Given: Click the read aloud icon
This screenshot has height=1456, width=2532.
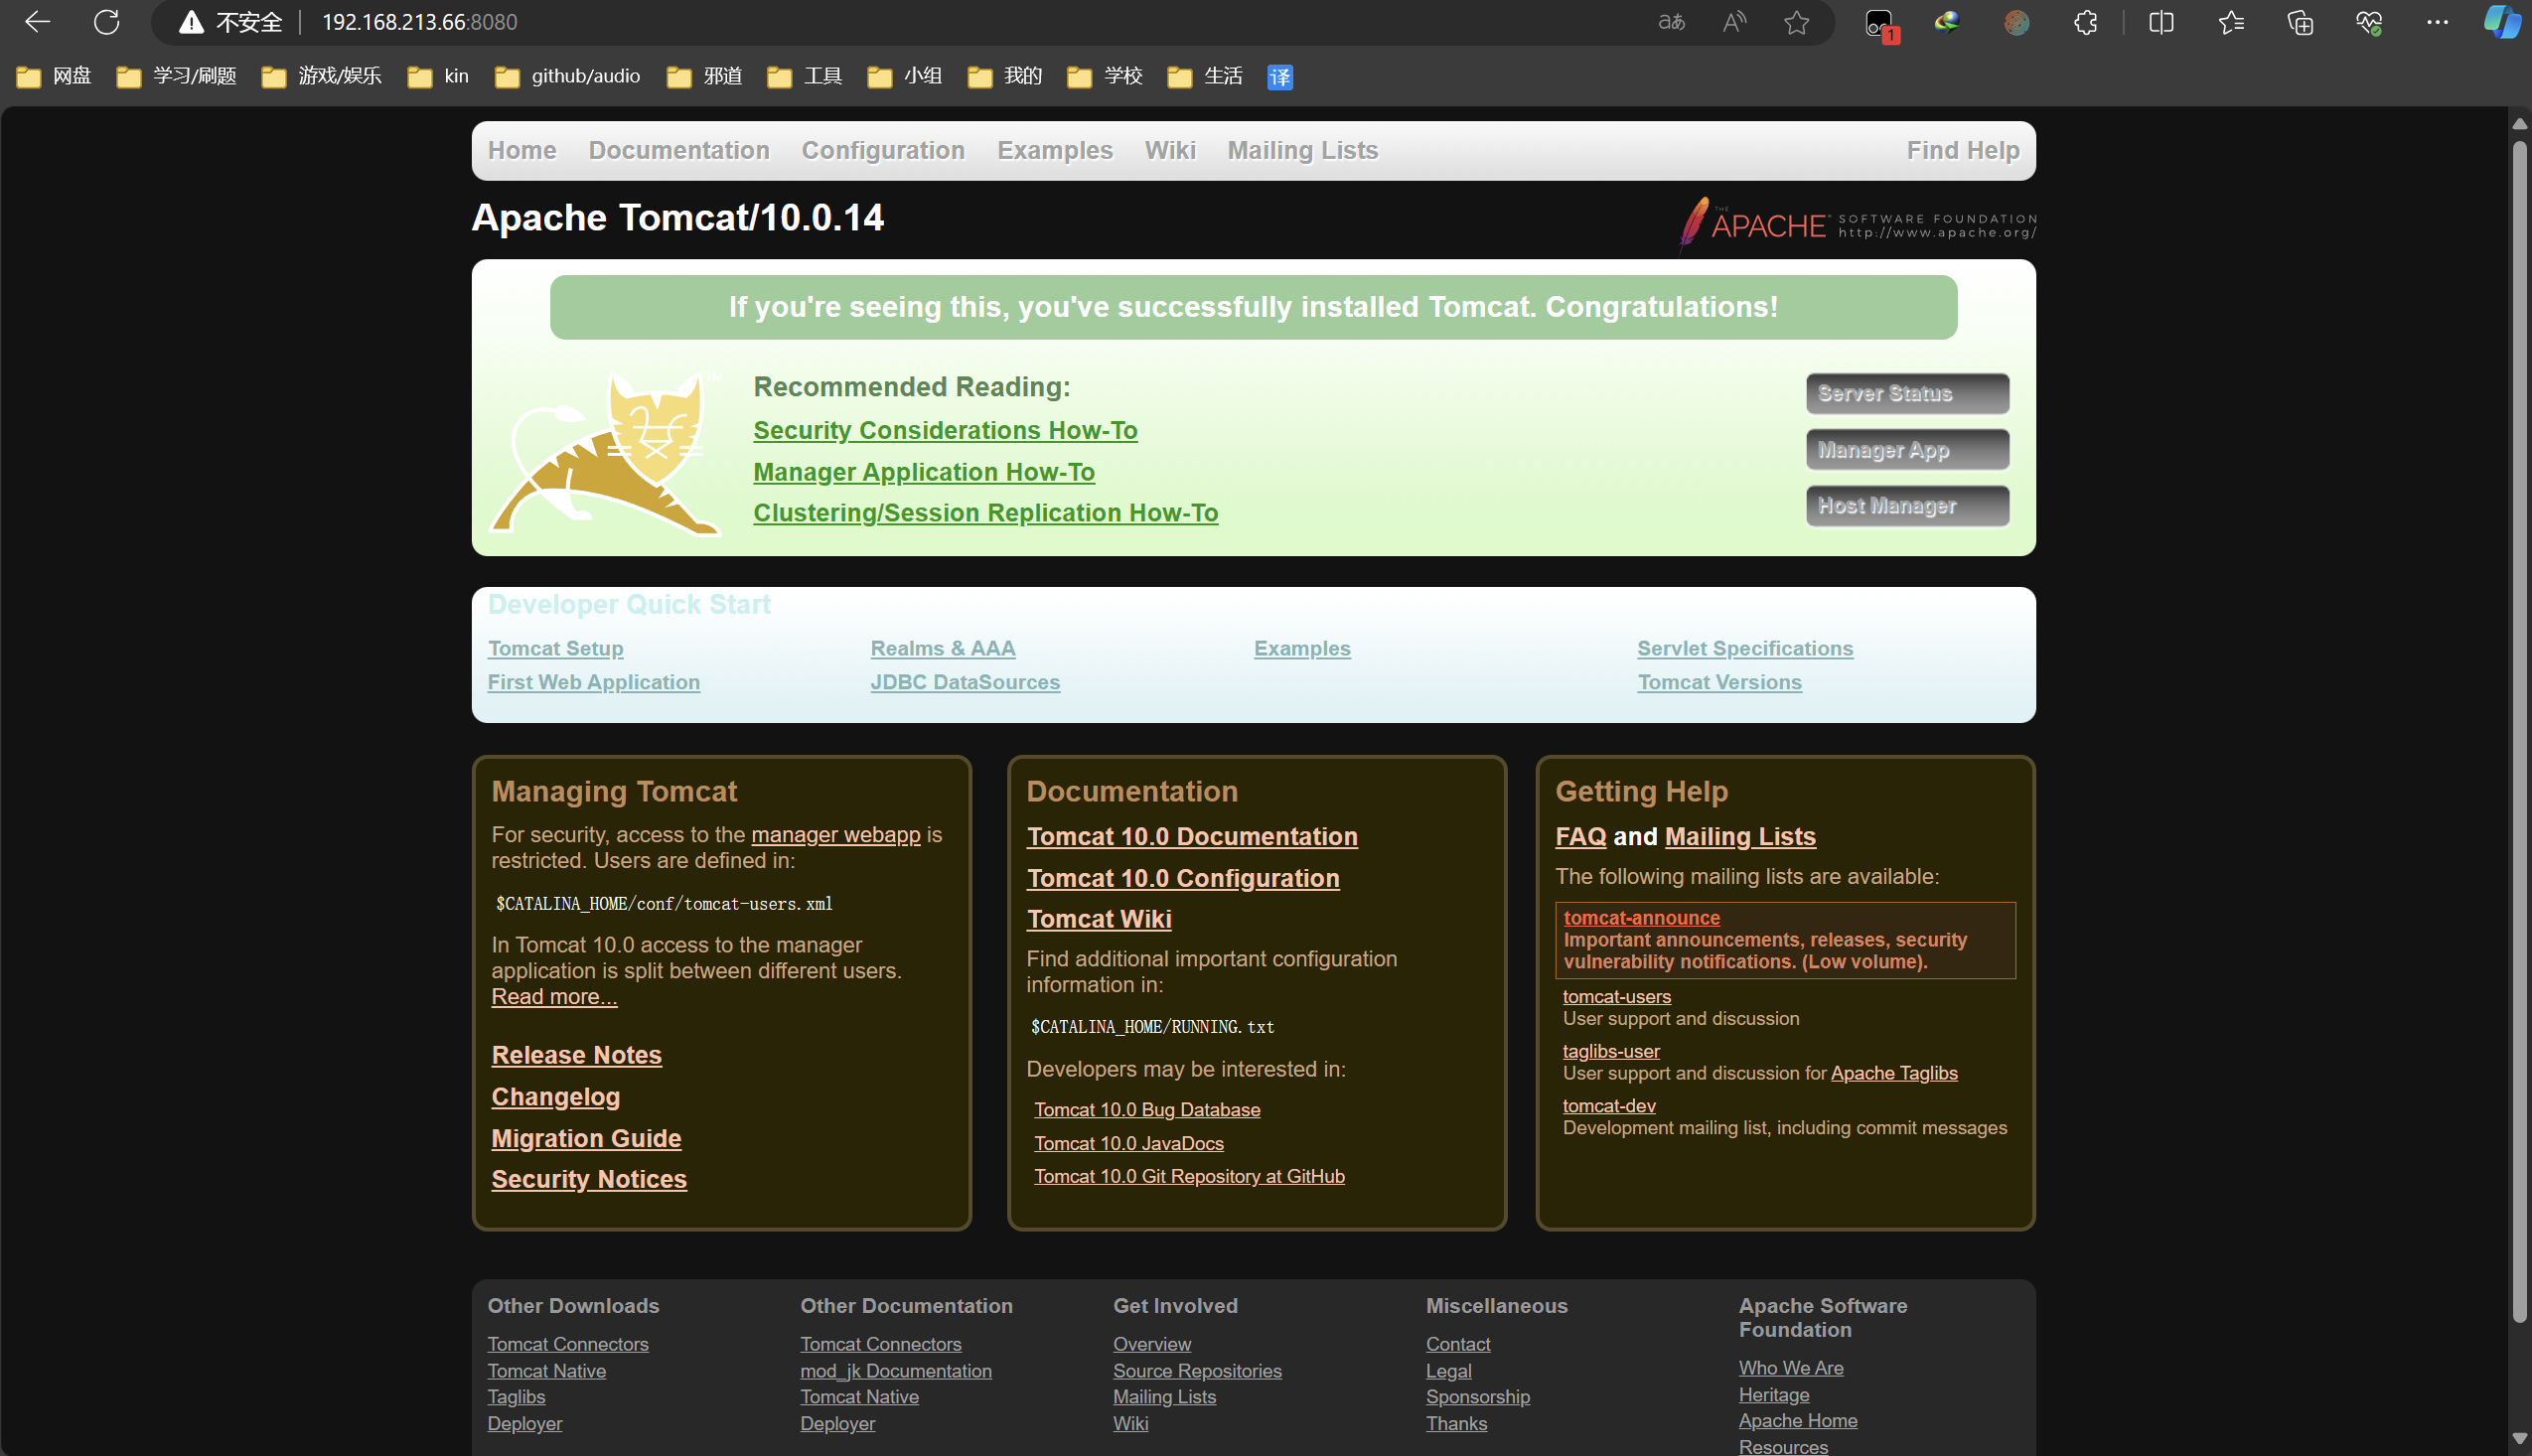Looking at the screenshot, I should click(x=1734, y=22).
